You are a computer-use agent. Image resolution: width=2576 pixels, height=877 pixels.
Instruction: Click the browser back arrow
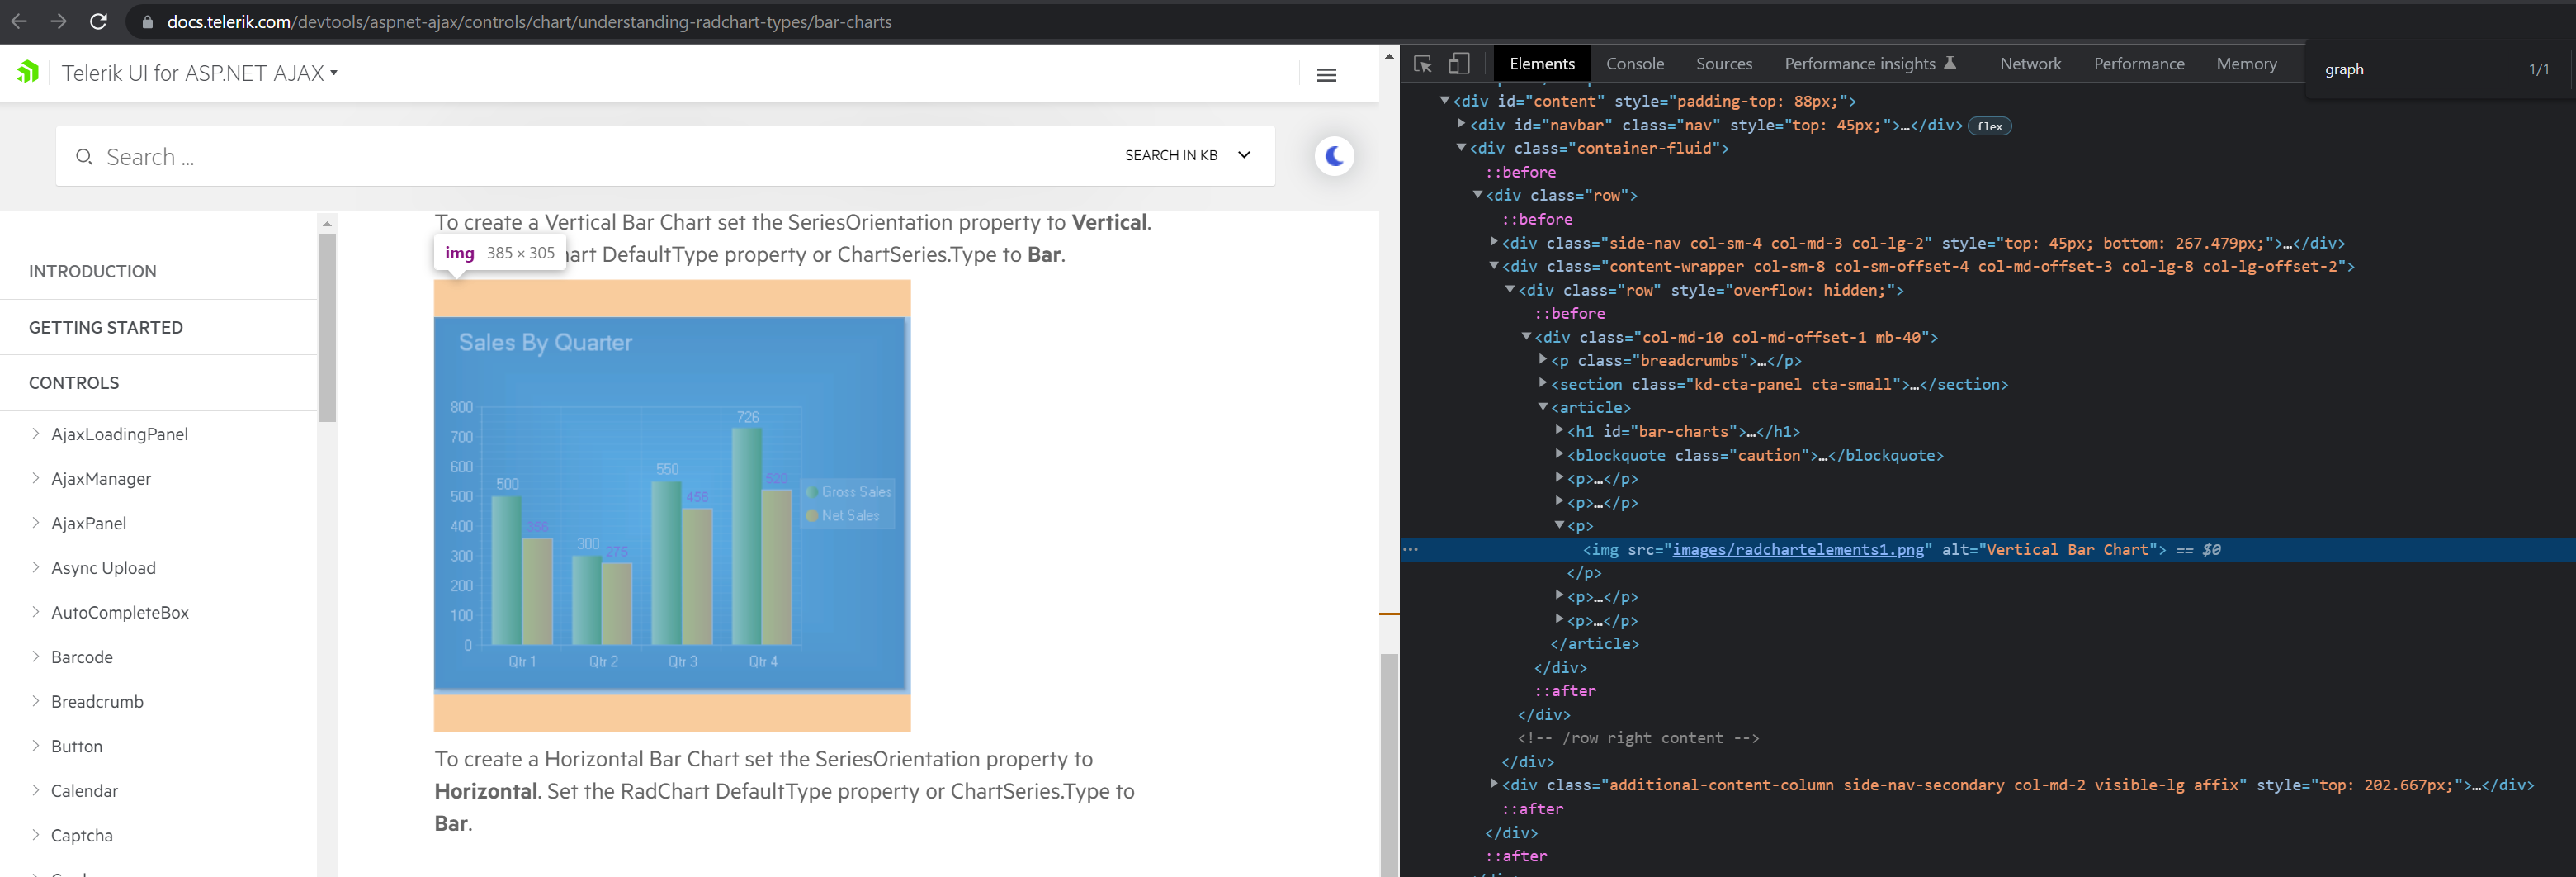click(19, 21)
